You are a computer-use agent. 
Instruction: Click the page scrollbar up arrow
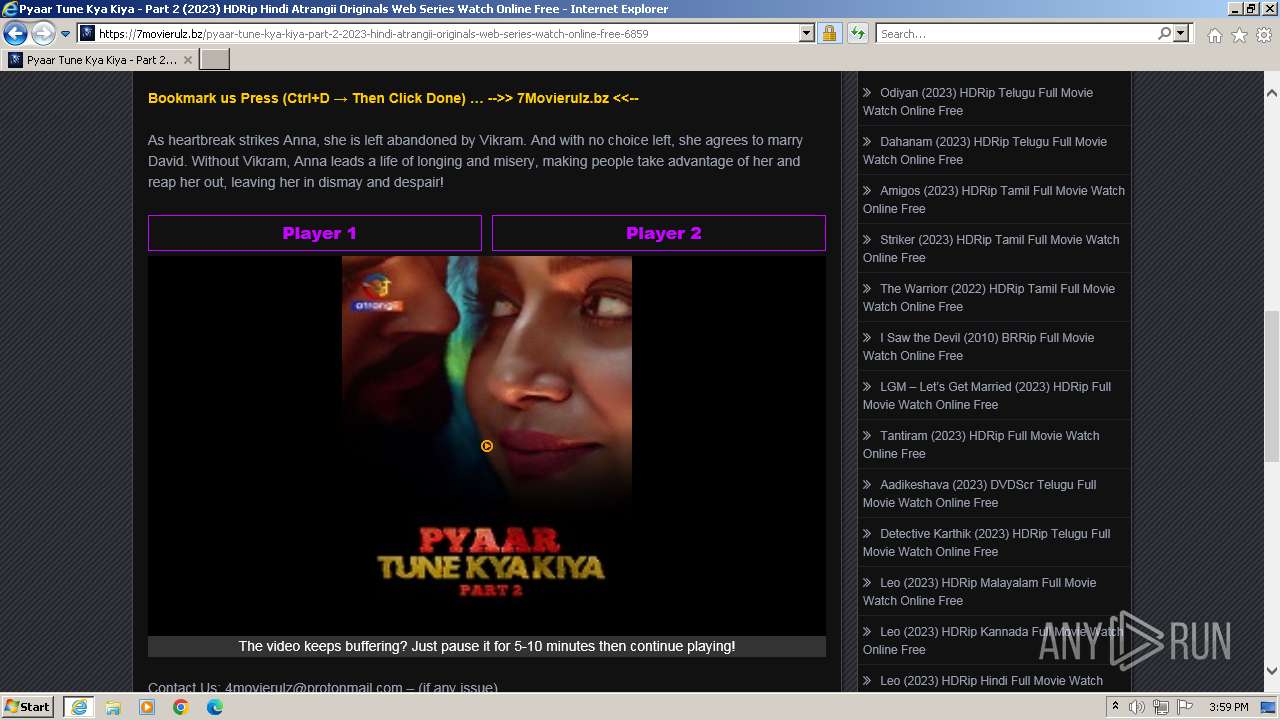pyautogui.click(x=1272, y=92)
